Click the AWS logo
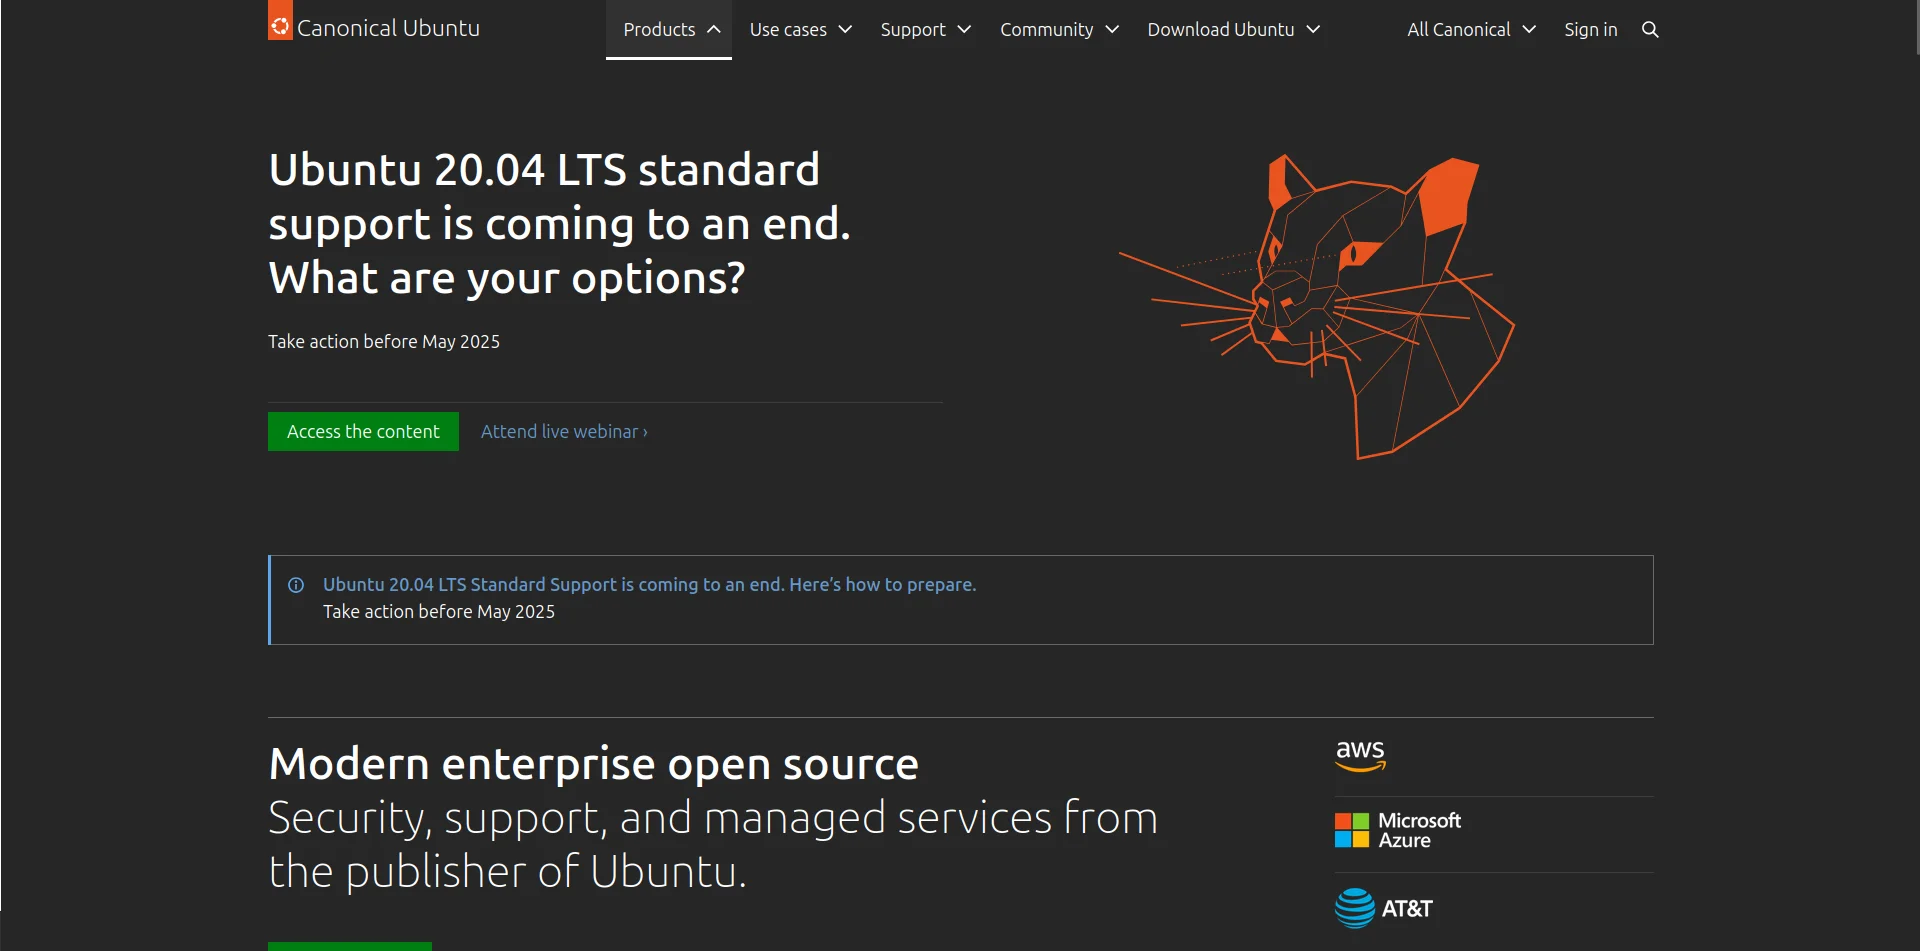The image size is (1920, 951). pos(1360,756)
